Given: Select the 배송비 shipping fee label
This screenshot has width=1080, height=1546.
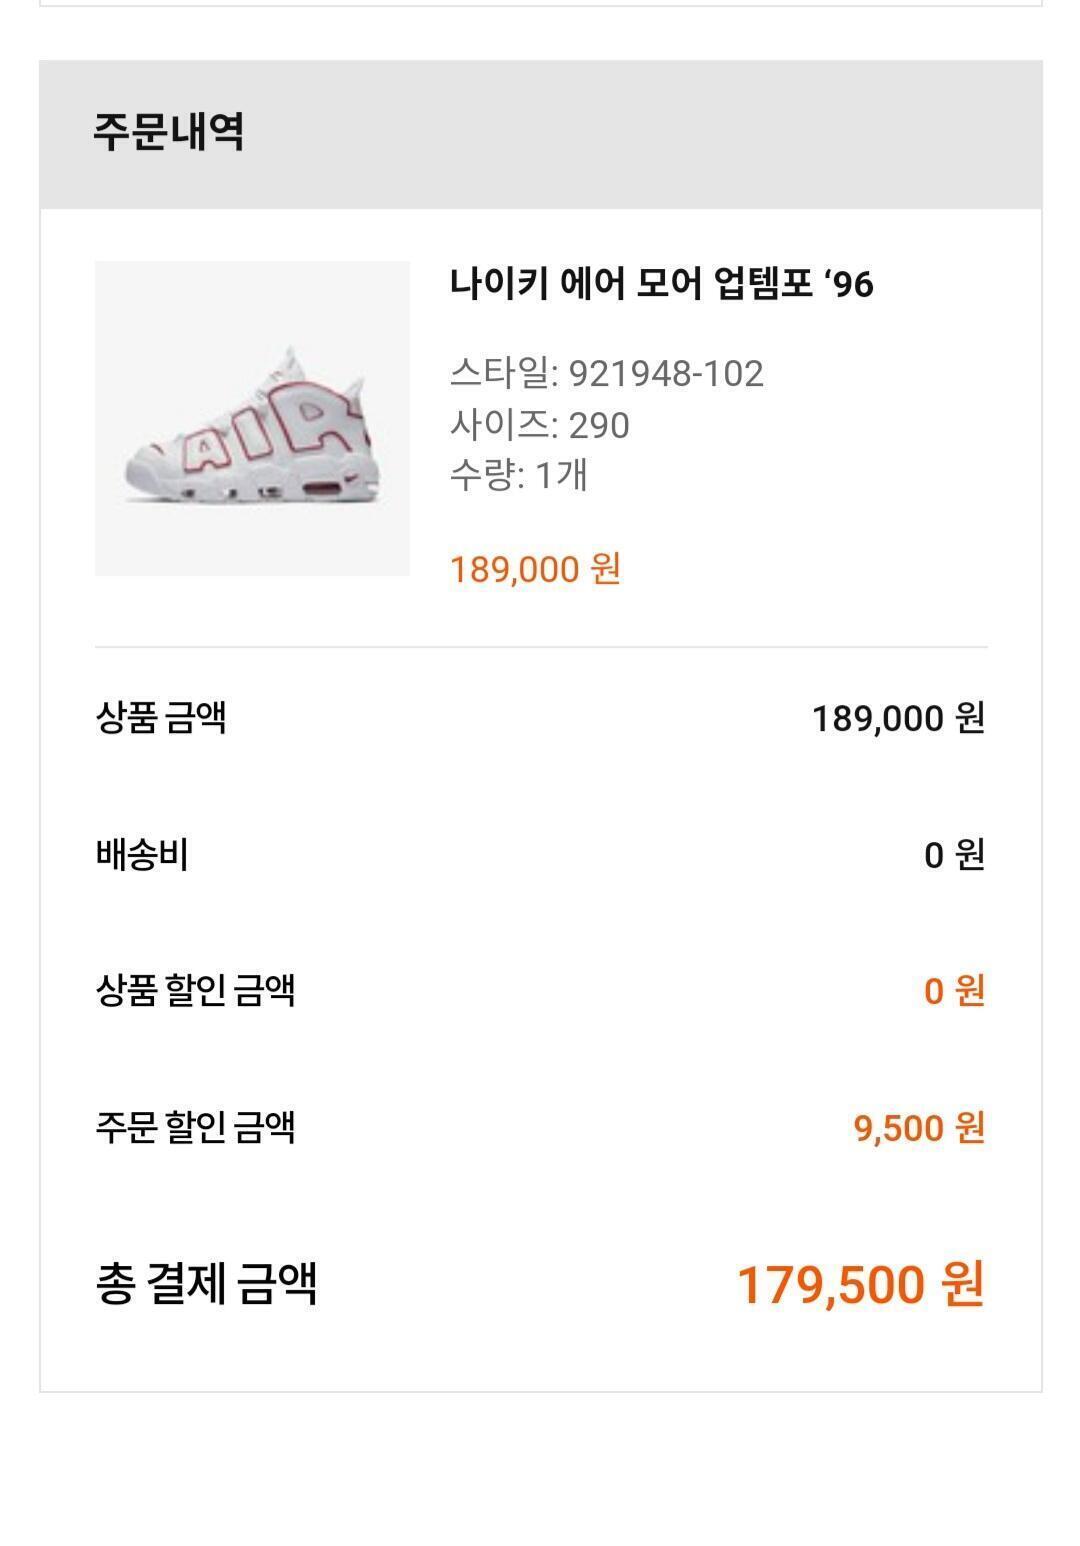Looking at the screenshot, I should pos(142,854).
